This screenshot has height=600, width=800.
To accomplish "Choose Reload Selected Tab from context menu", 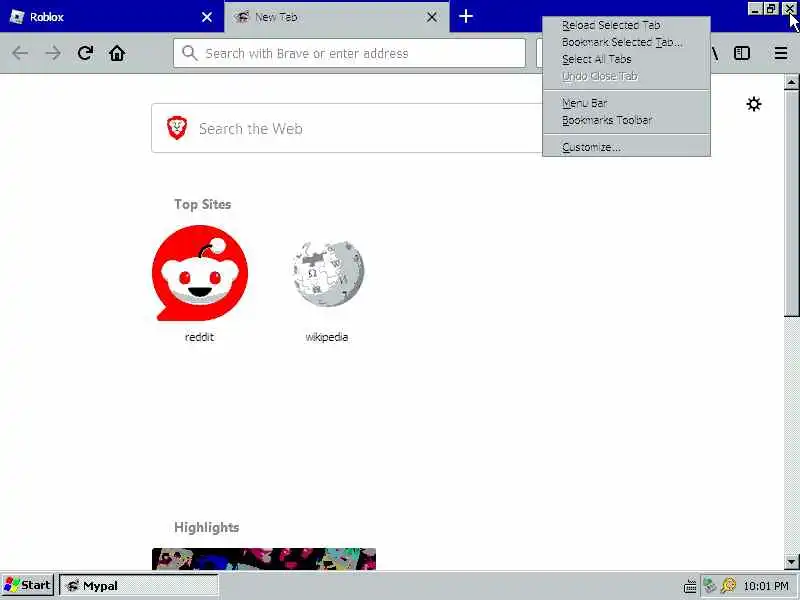I will point(626,25).
